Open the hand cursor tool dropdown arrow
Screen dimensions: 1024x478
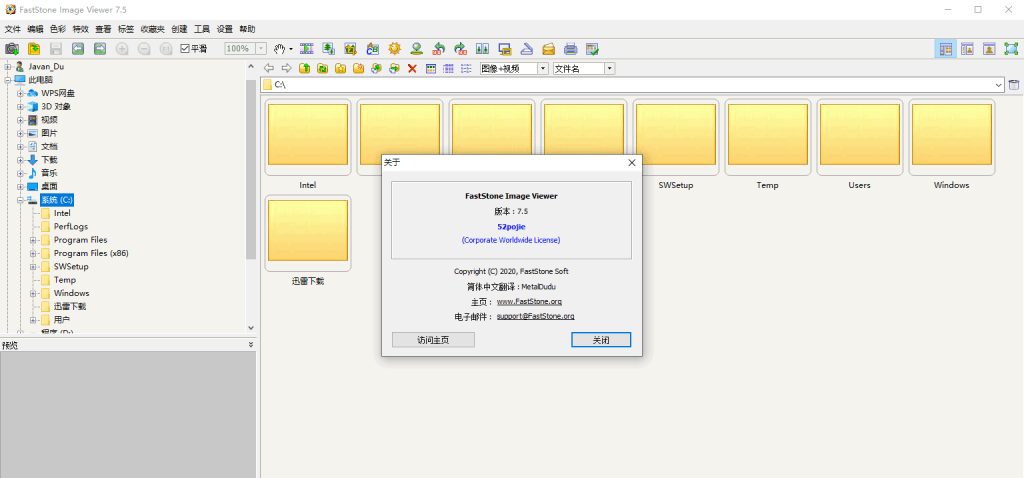tap(291, 49)
